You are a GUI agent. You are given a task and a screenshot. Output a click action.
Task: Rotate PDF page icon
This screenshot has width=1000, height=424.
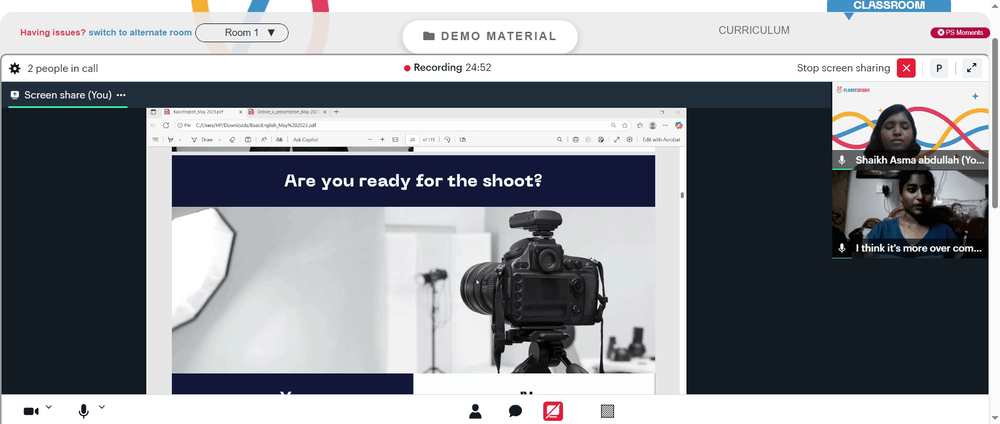pyautogui.click(x=448, y=140)
